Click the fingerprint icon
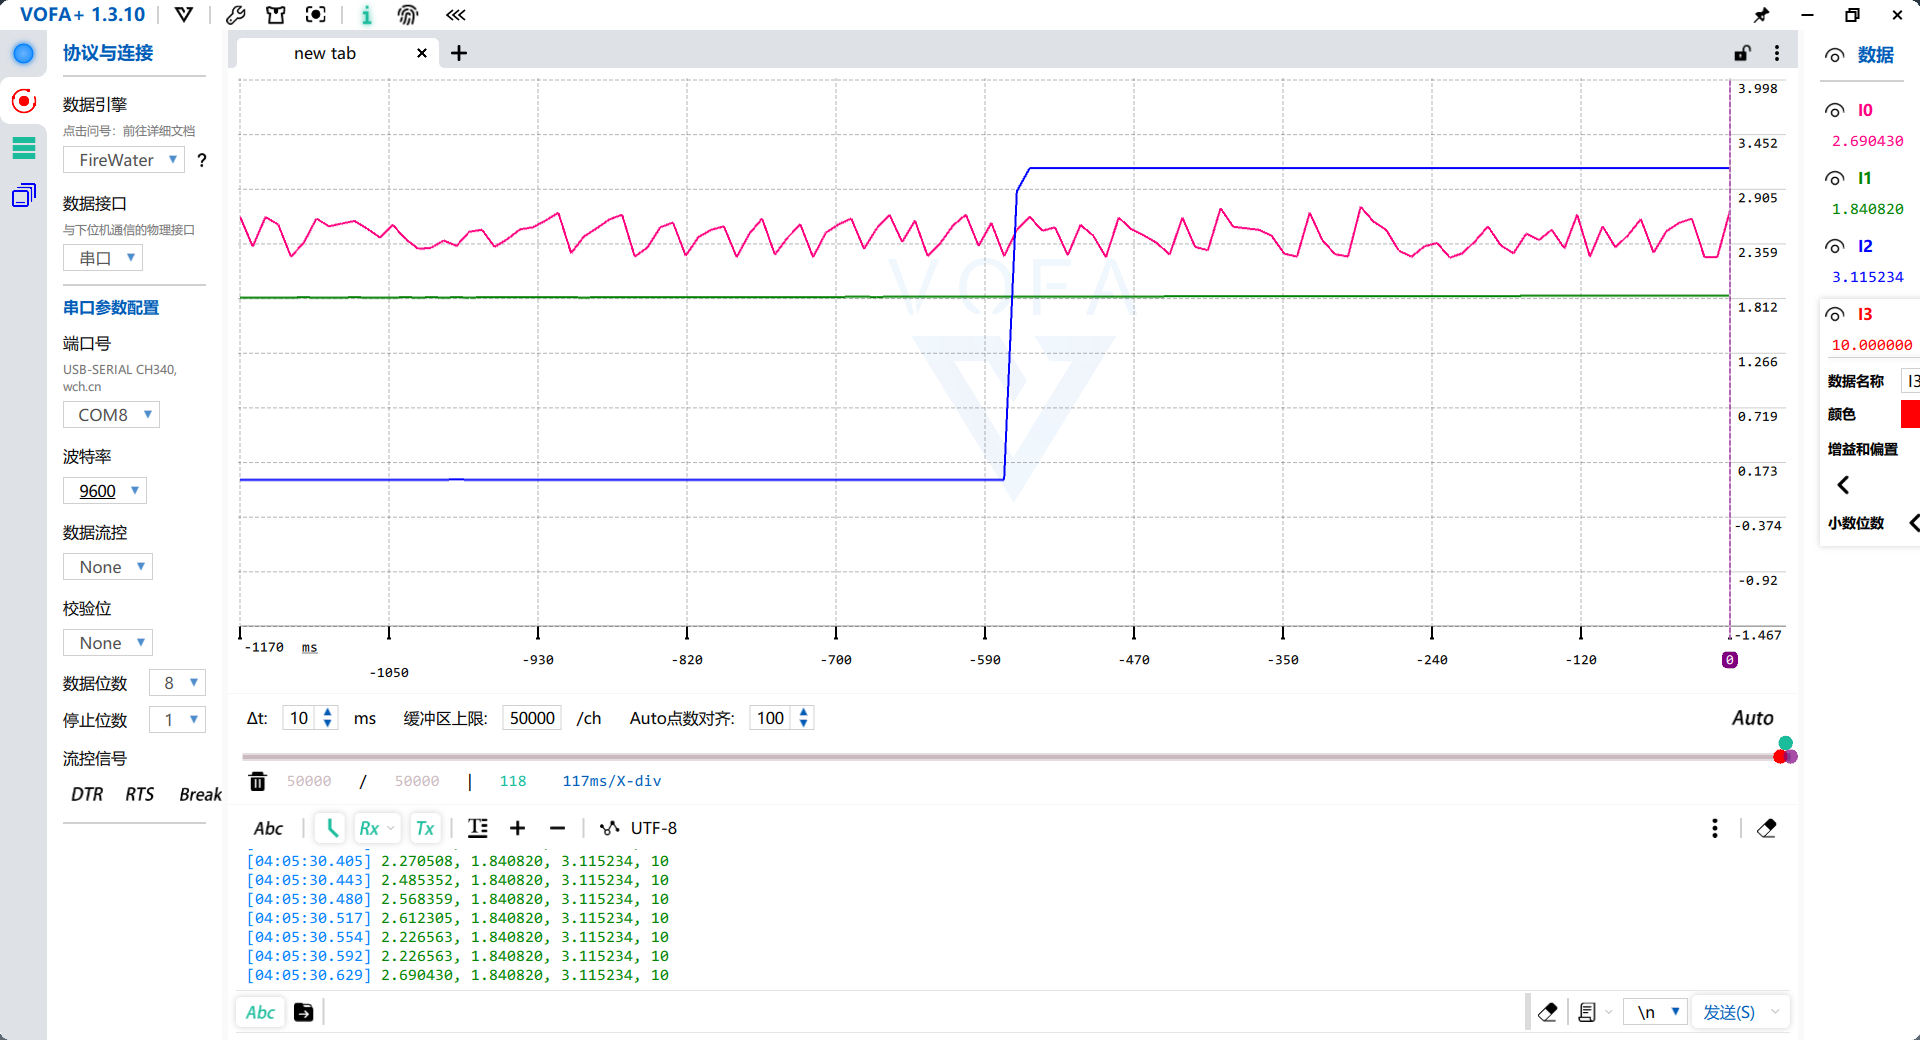This screenshot has width=1920, height=1040. 408,14
